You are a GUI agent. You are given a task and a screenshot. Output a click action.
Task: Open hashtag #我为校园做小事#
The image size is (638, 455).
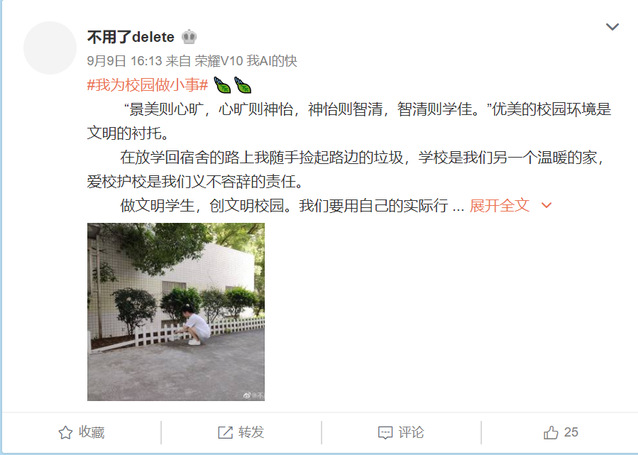148,85
